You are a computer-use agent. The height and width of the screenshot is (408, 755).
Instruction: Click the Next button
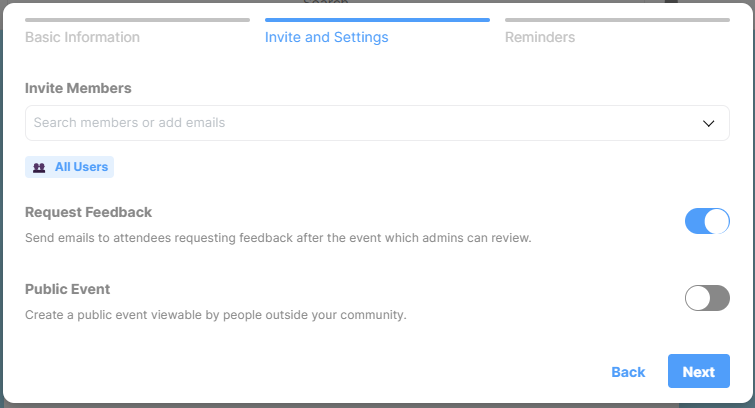[699, 371]
